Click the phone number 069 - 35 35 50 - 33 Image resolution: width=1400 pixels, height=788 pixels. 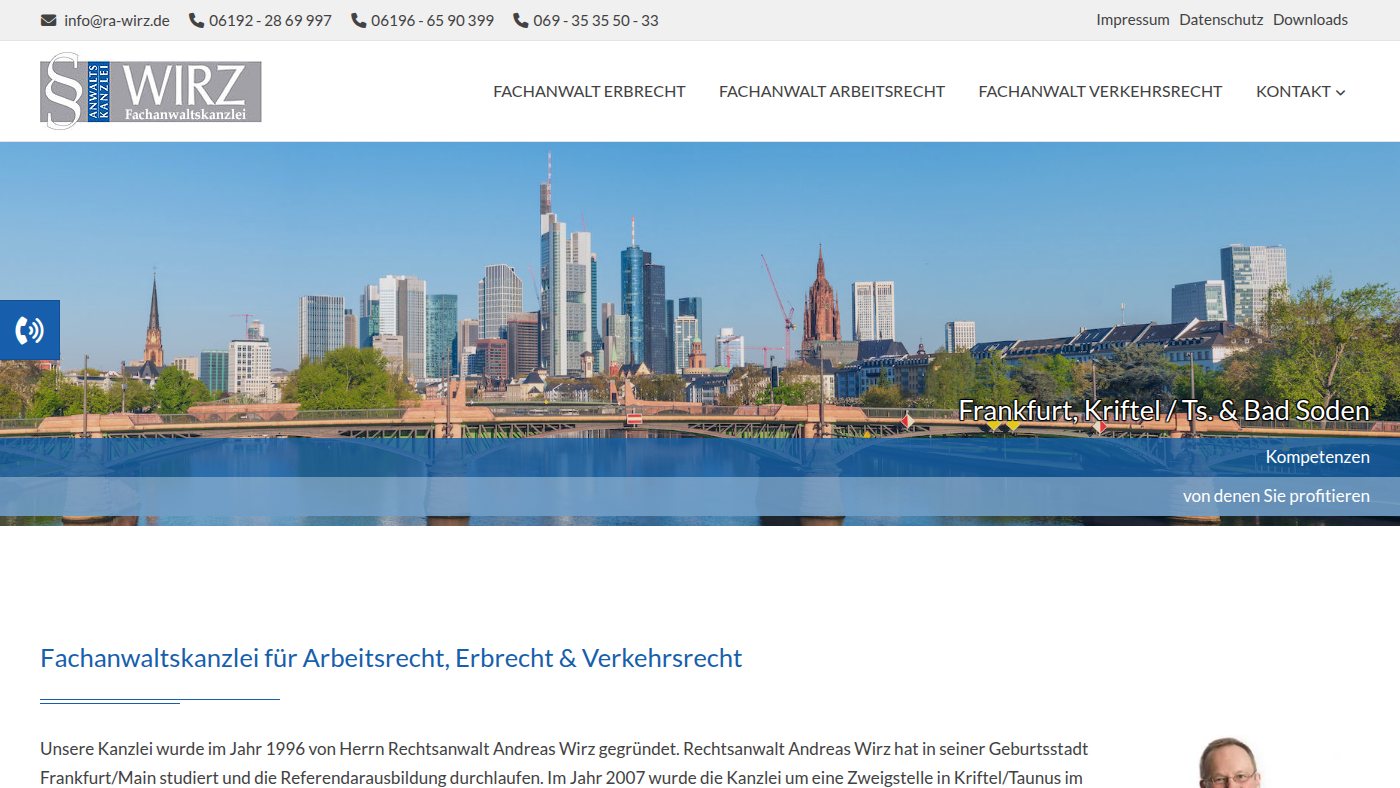pyautogui.click(x=596, y=20)
